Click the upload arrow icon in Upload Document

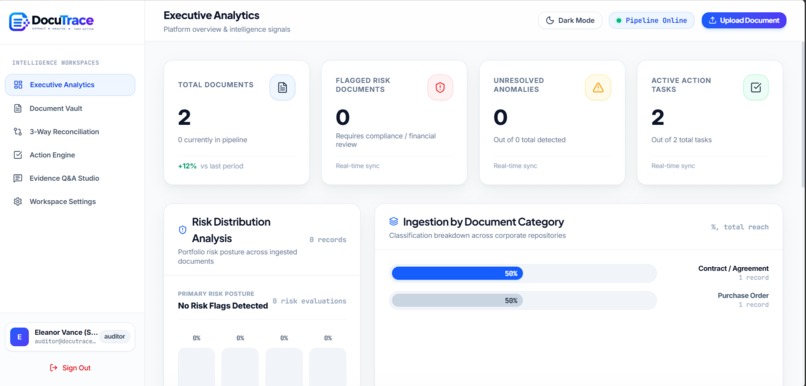click(712, 21)
